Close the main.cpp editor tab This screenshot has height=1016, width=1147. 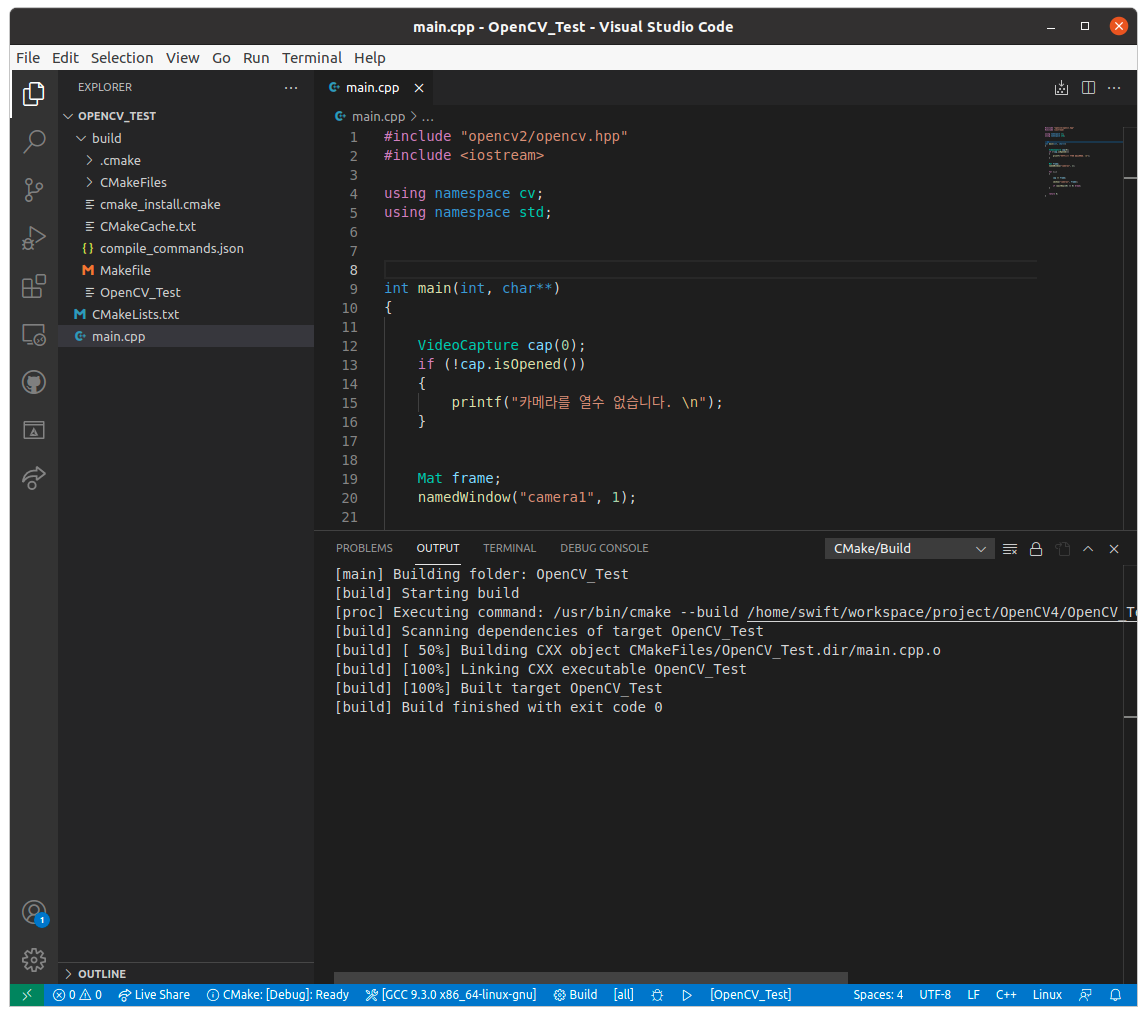(x=419, y=88)
